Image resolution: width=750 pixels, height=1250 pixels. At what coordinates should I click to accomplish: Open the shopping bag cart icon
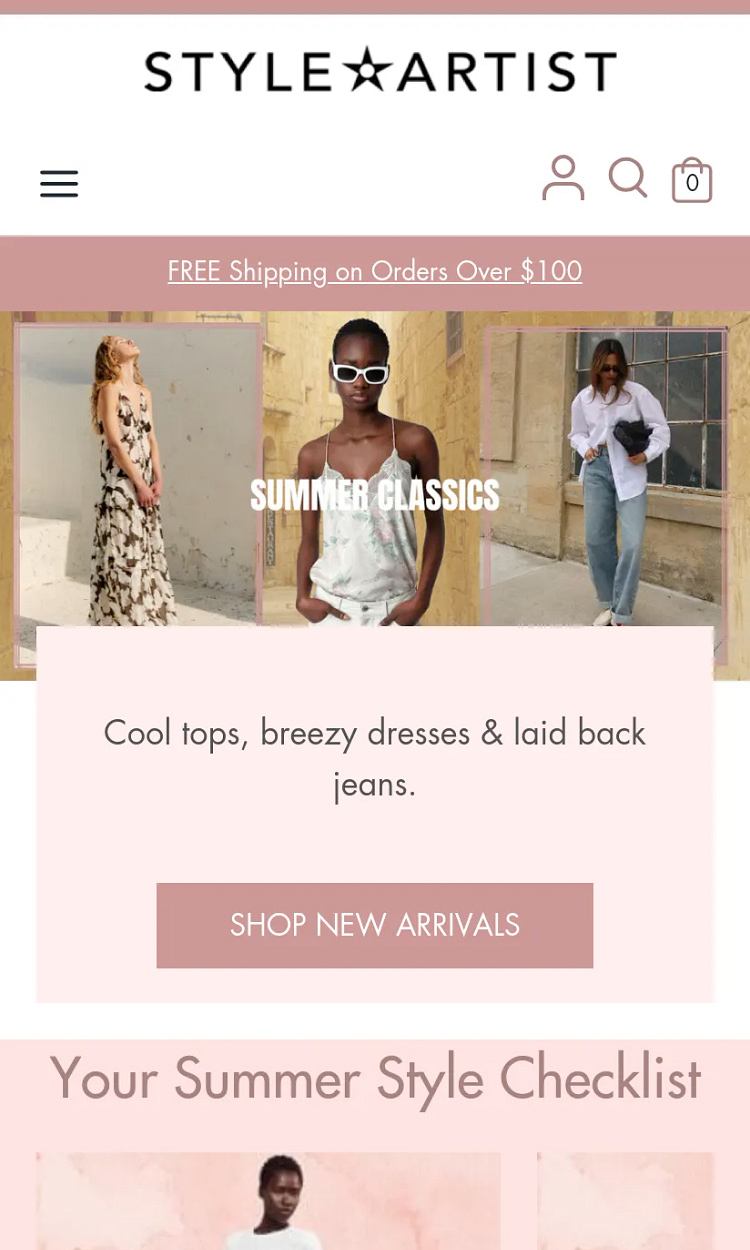692,181
